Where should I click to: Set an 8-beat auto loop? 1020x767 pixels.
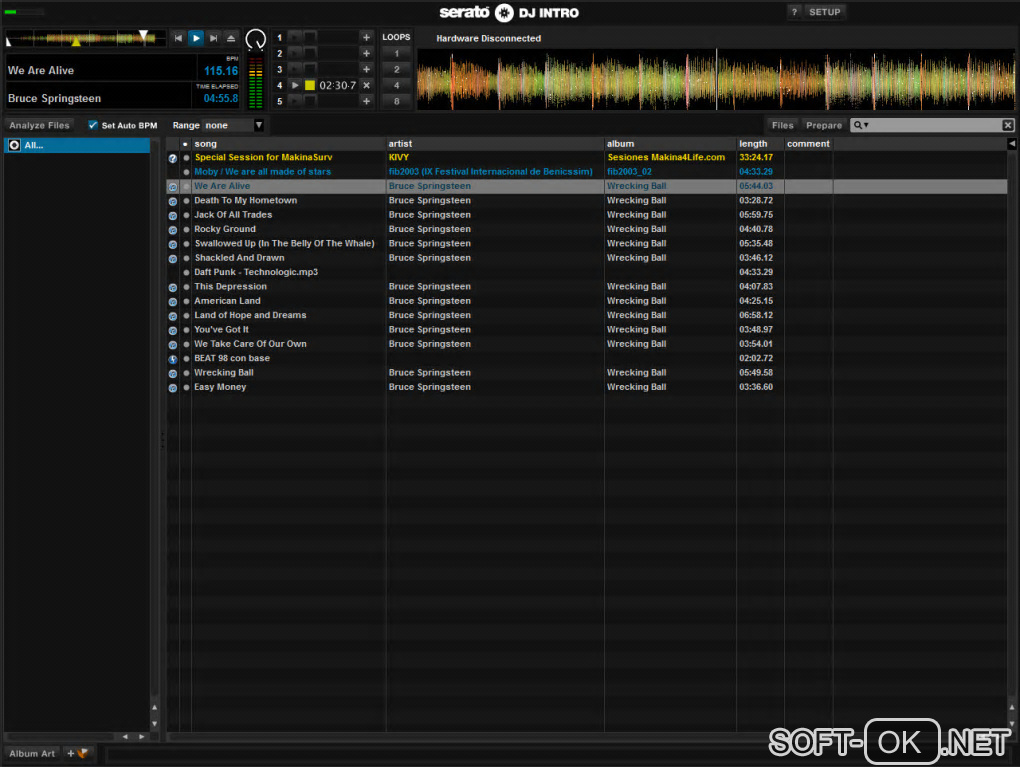coord(396,101)
